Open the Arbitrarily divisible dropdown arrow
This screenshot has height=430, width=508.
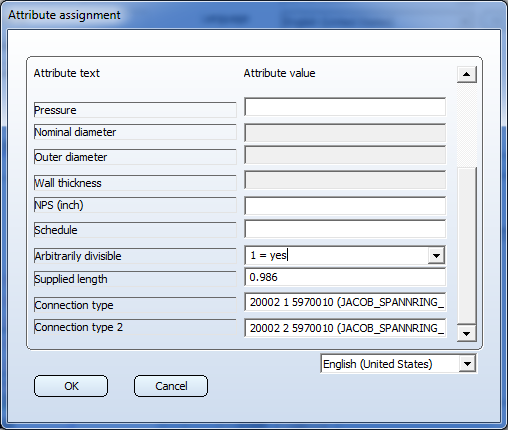click(436, 256)
